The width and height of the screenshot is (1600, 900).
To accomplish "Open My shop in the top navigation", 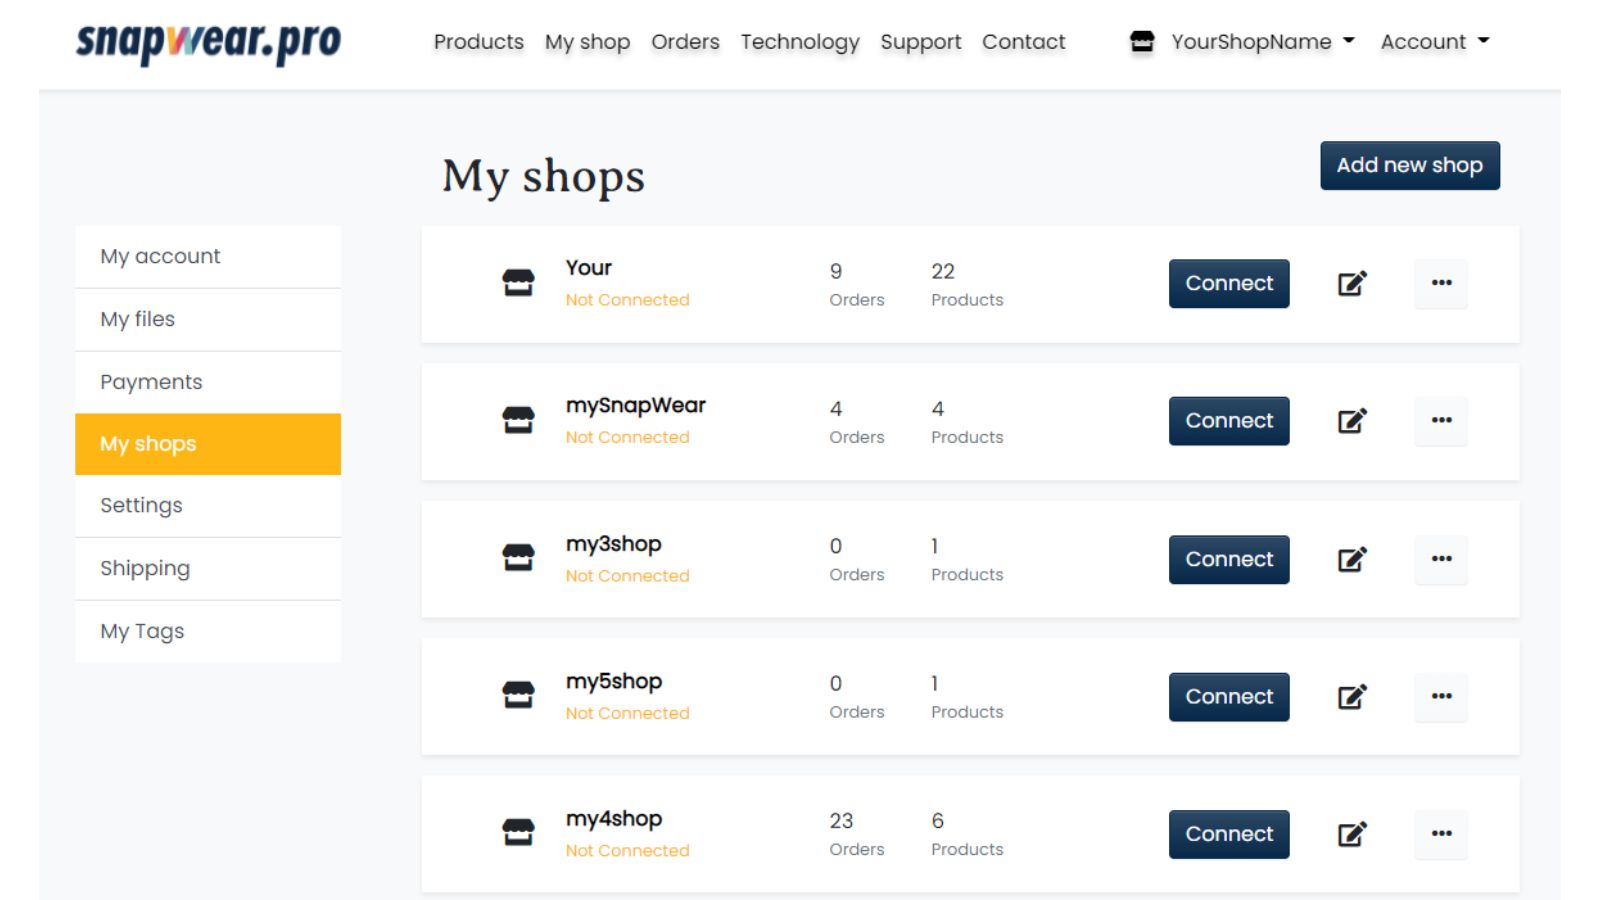I will tap(587, 42).
